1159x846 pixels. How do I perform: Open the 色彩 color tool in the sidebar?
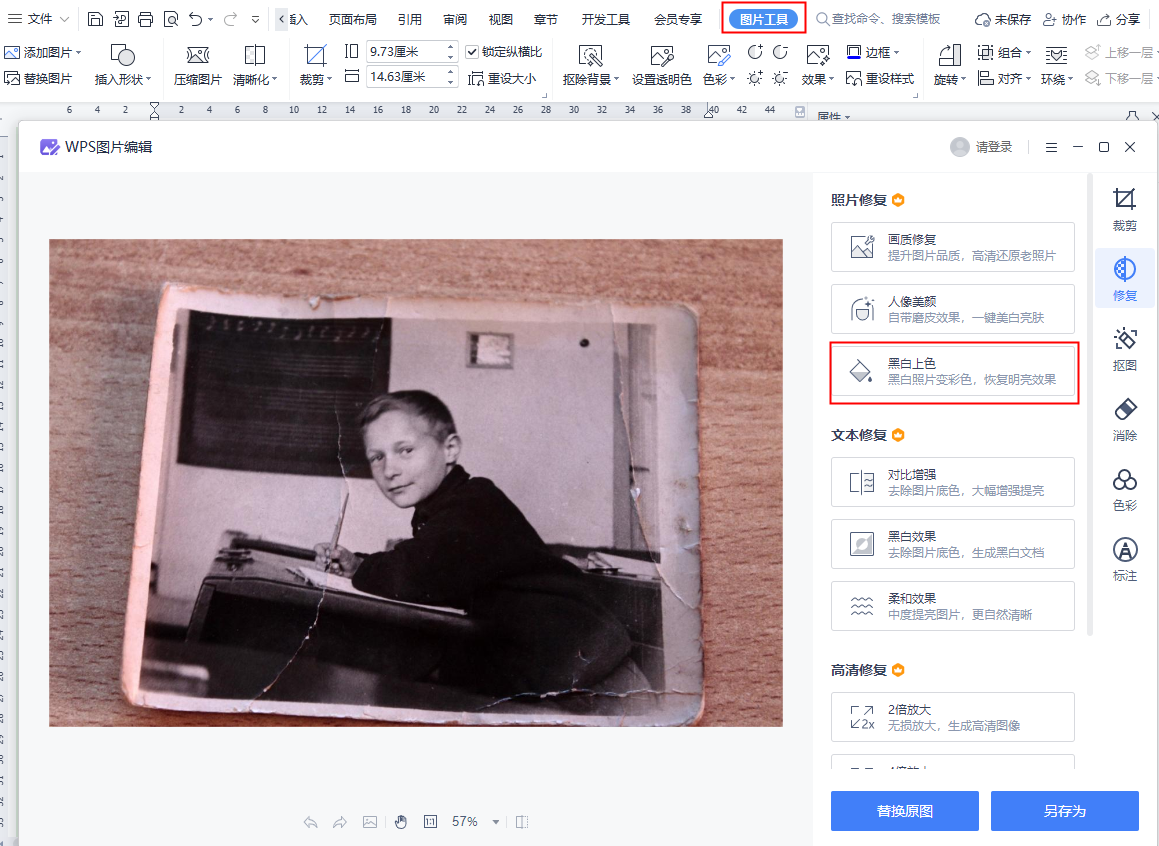coord(1124,489)
